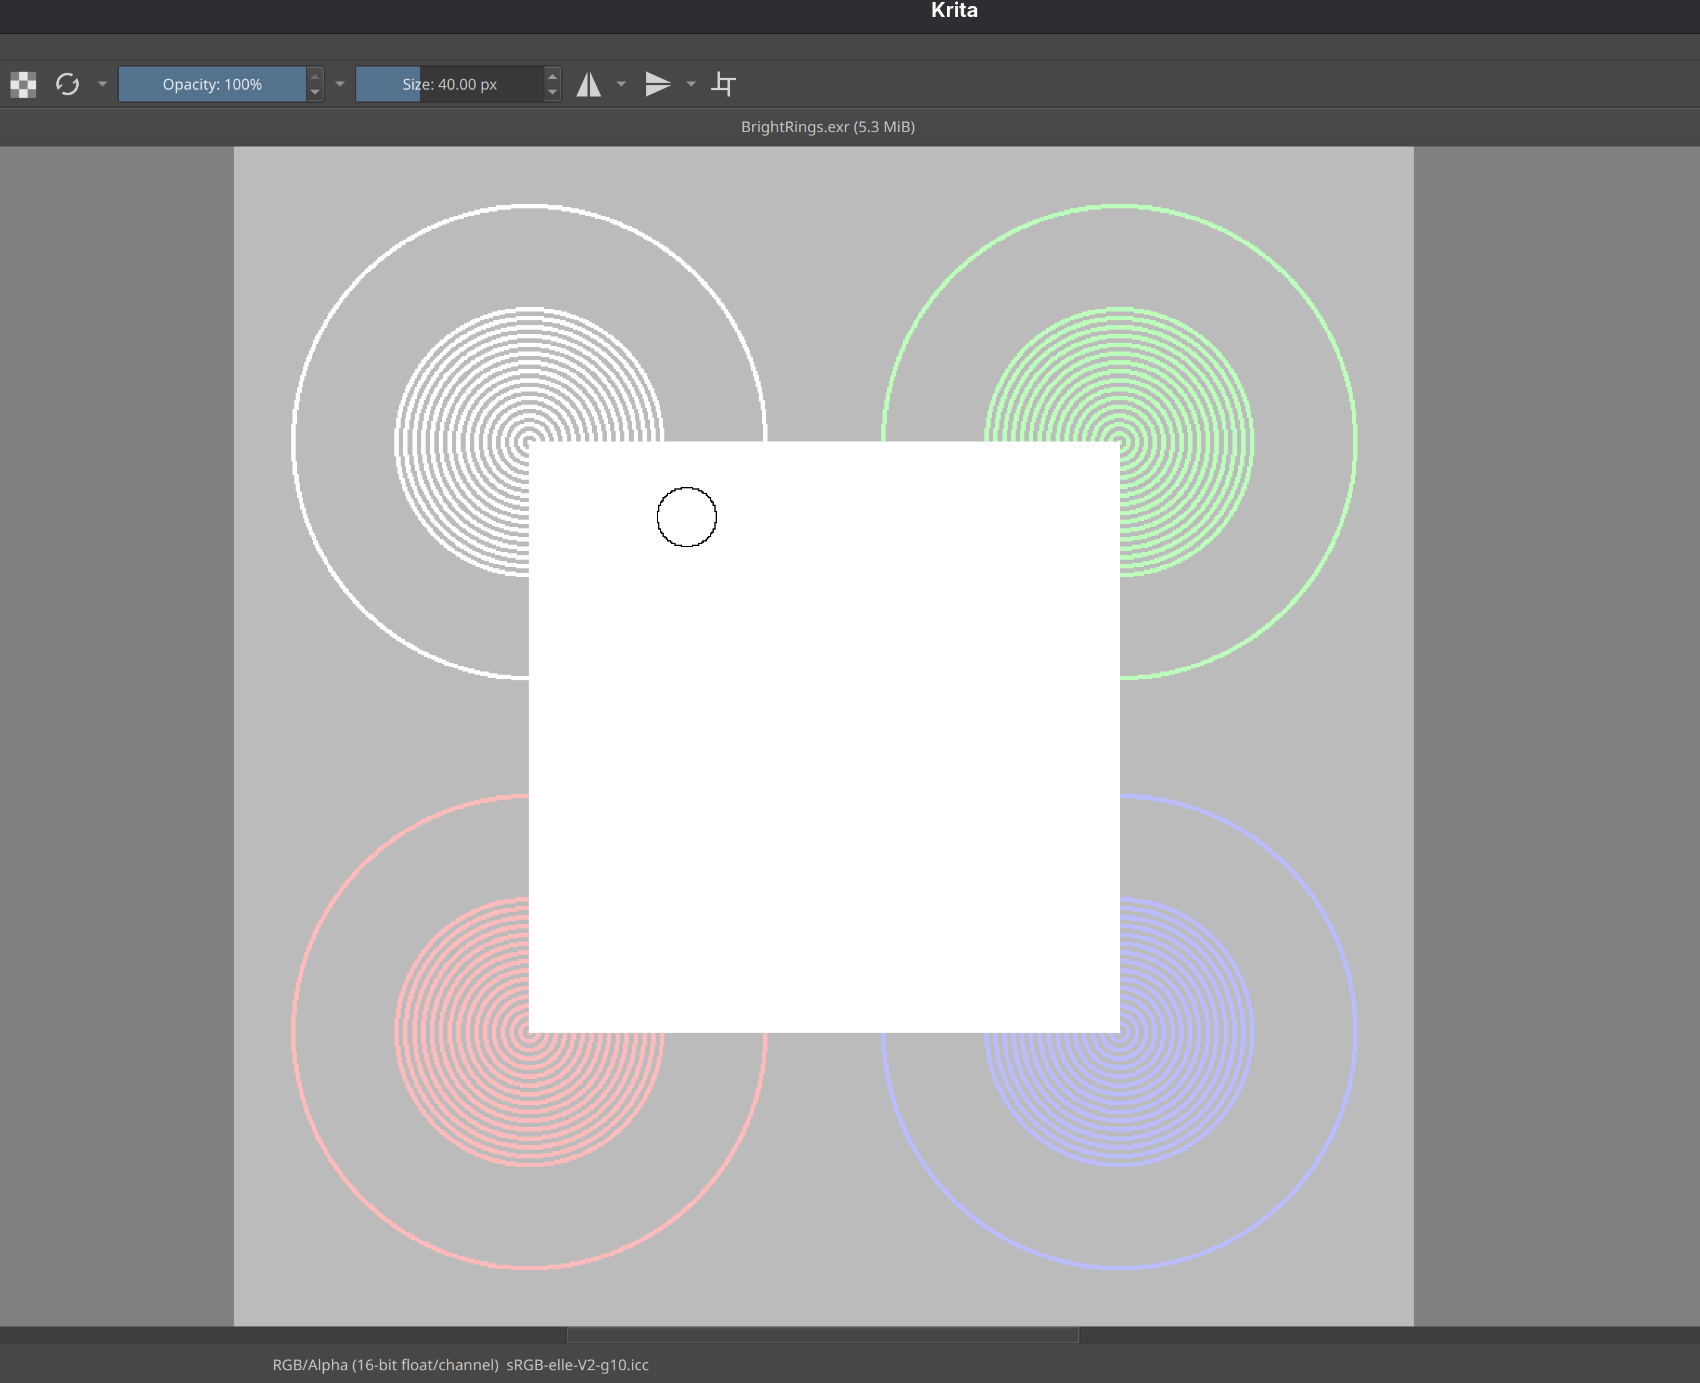Click the Krita window title
This screenshot has width=1700, height=1383.
click(x=954, y=11)
